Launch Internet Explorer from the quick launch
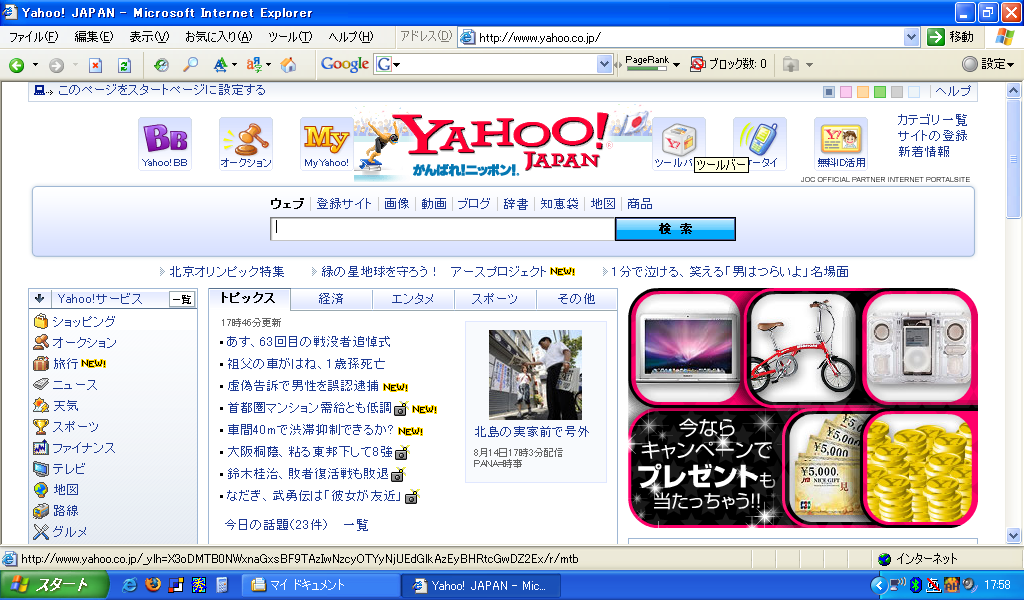 coord(129,585)
